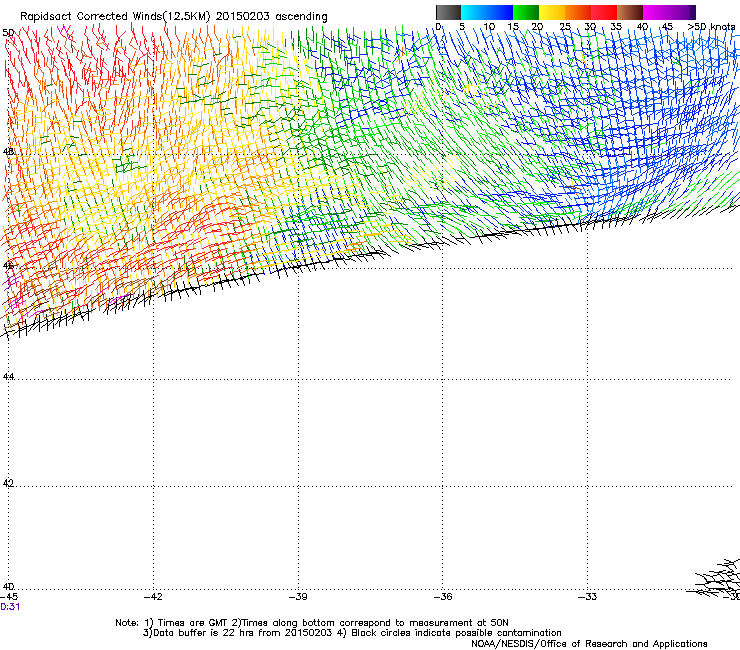Click the latitude label 46
The width and height of the screenshot is (740, 650).
click(8, 265)
